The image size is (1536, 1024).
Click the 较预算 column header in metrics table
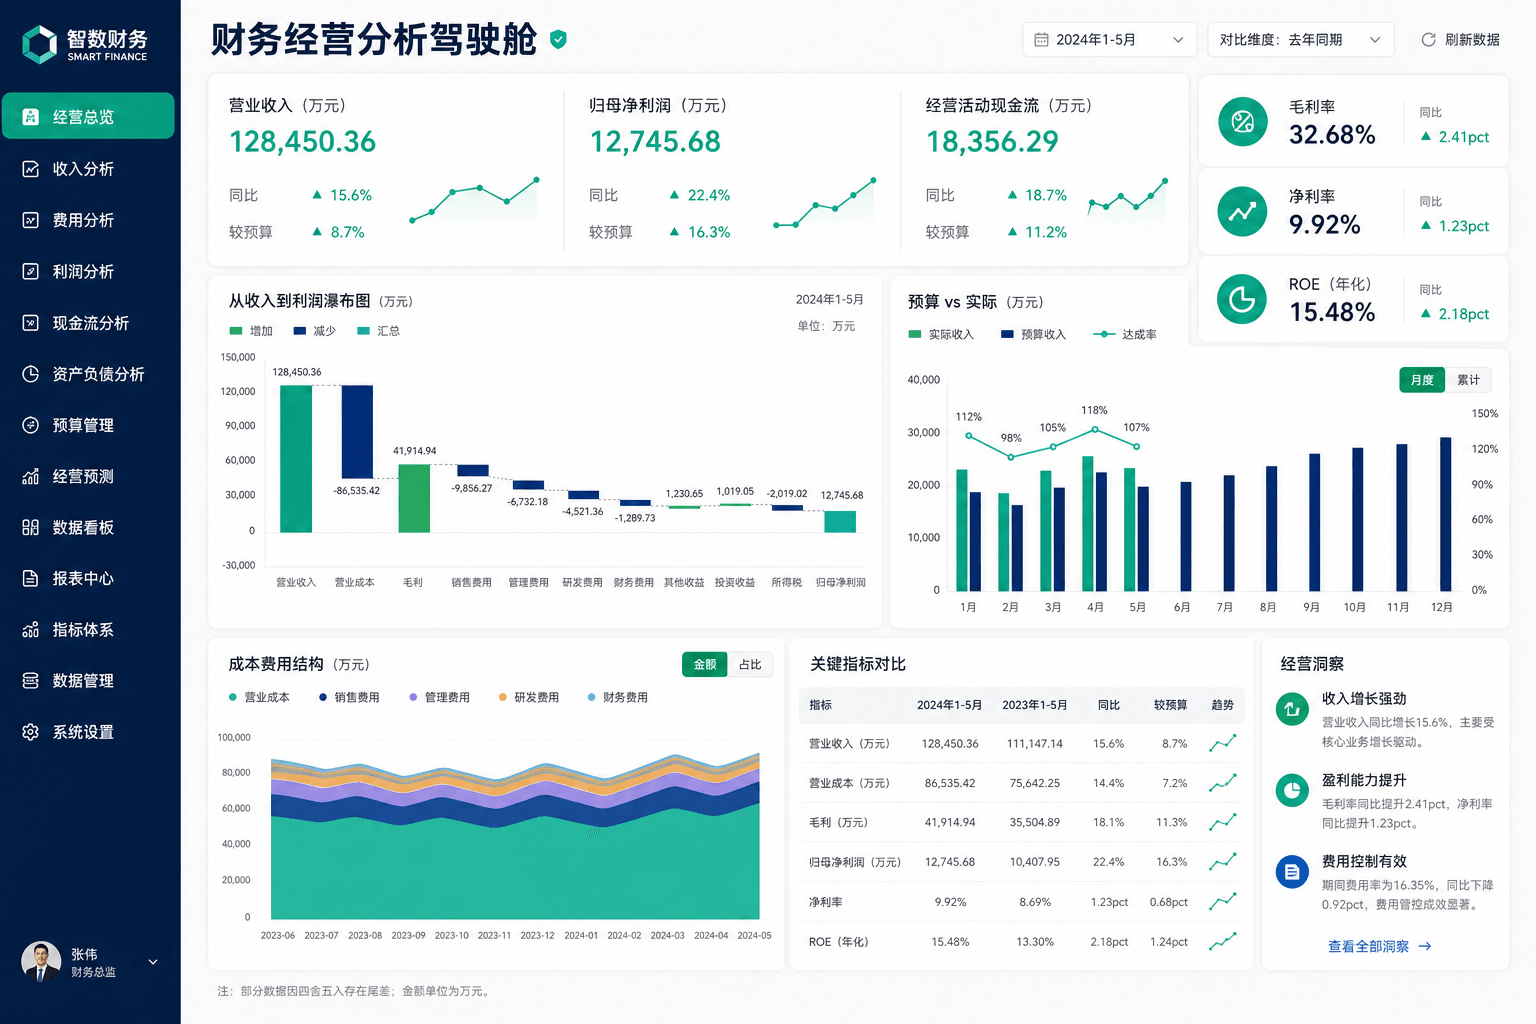[1170, 705]
